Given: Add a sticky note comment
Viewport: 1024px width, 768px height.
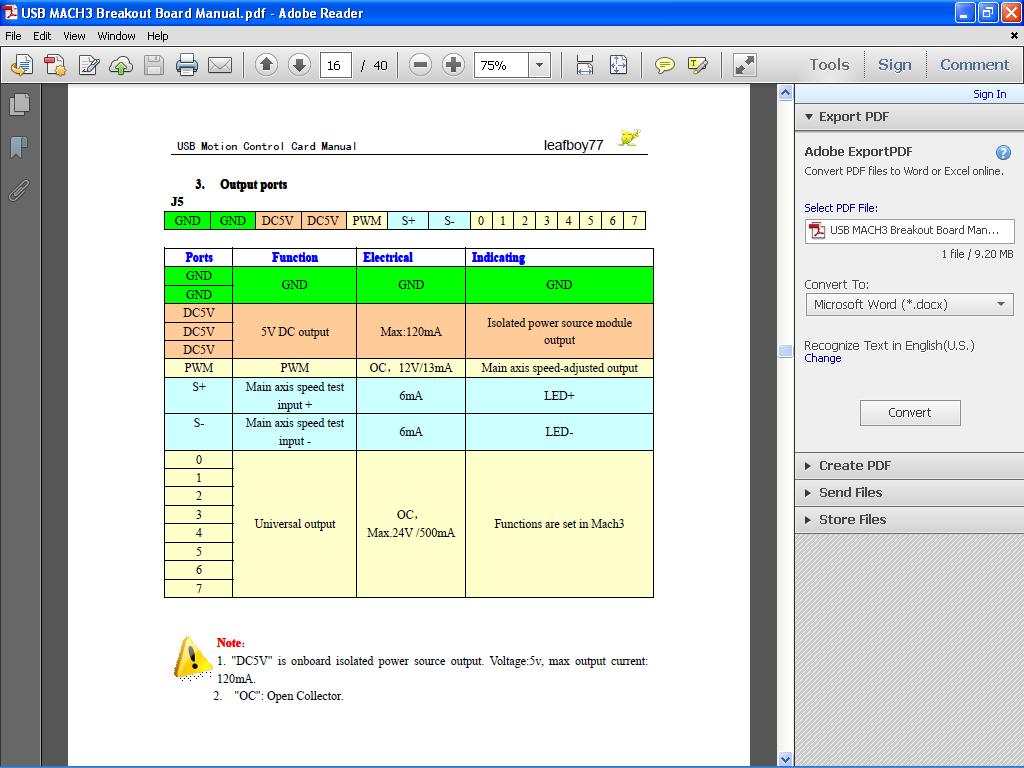Looking at the screenshot, I should pos(664,65).
